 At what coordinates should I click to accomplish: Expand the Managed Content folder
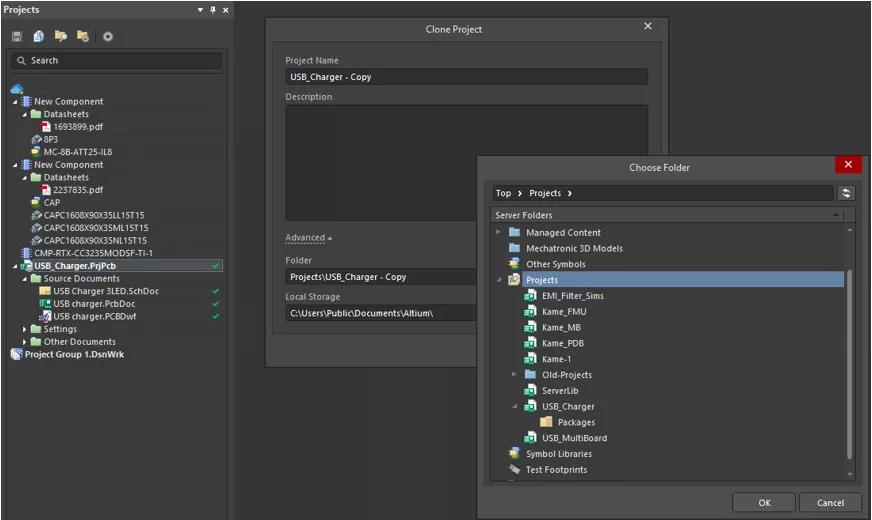(x=499, y=232)
